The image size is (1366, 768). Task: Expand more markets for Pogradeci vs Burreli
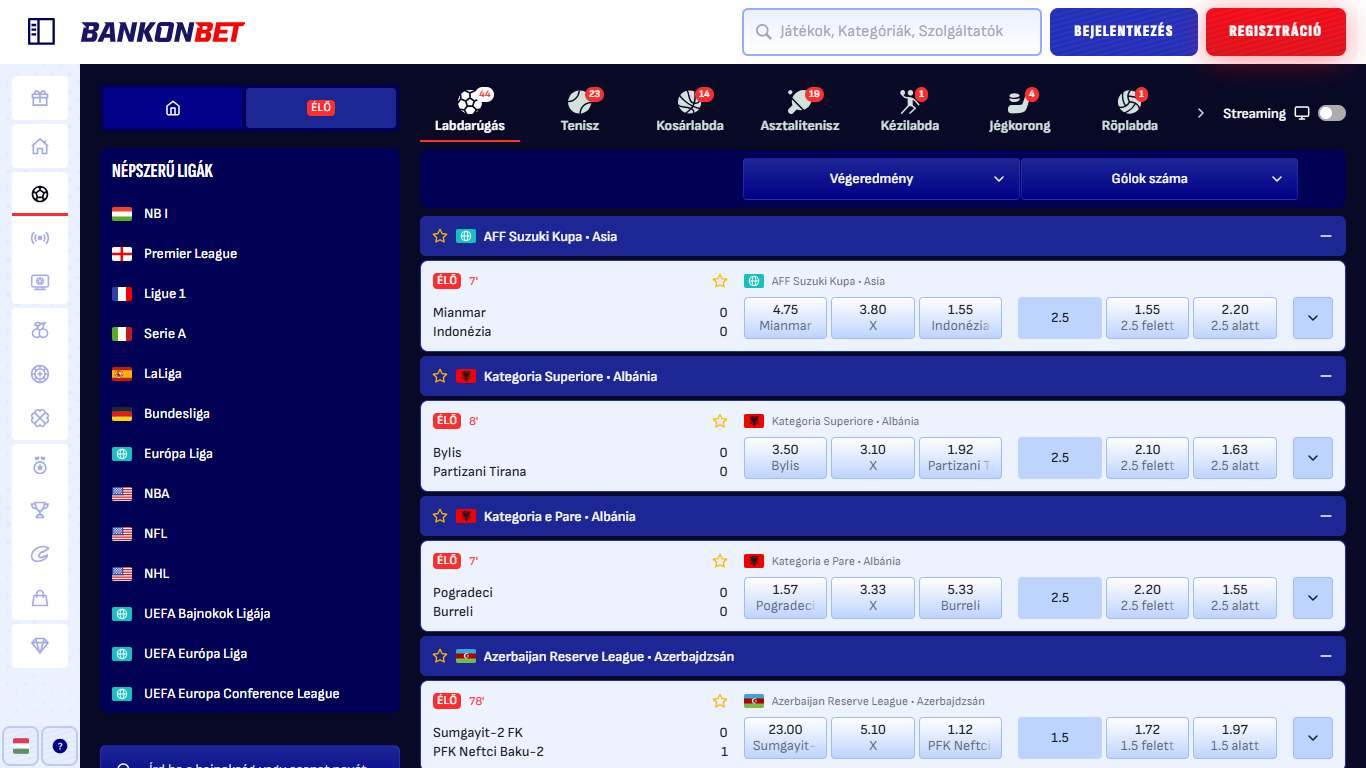(x=1313, y=598)
